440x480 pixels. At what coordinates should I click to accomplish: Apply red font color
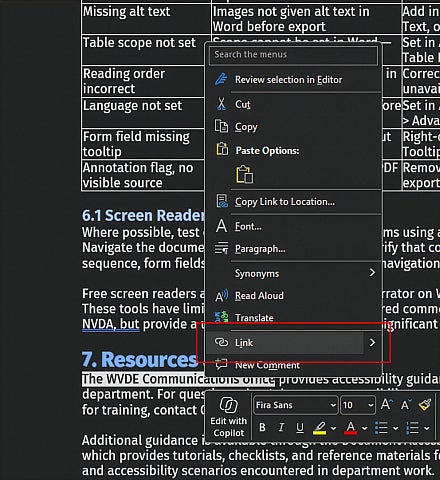click(x=350, y=428)
